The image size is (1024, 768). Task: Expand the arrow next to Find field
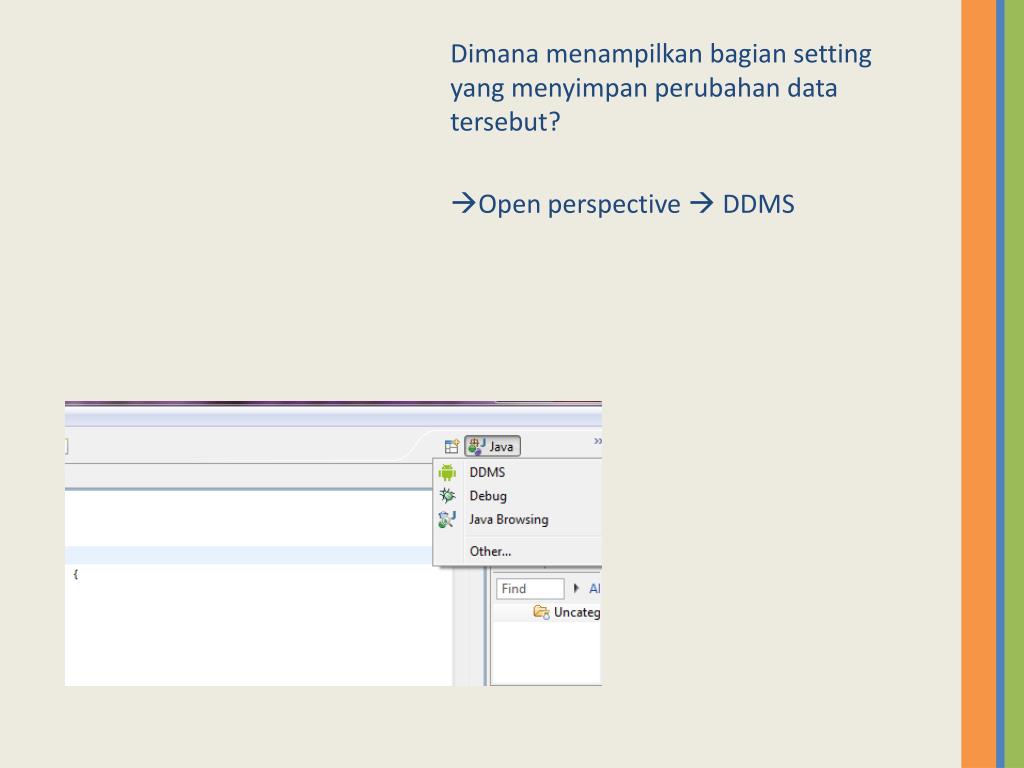(576, 588)
